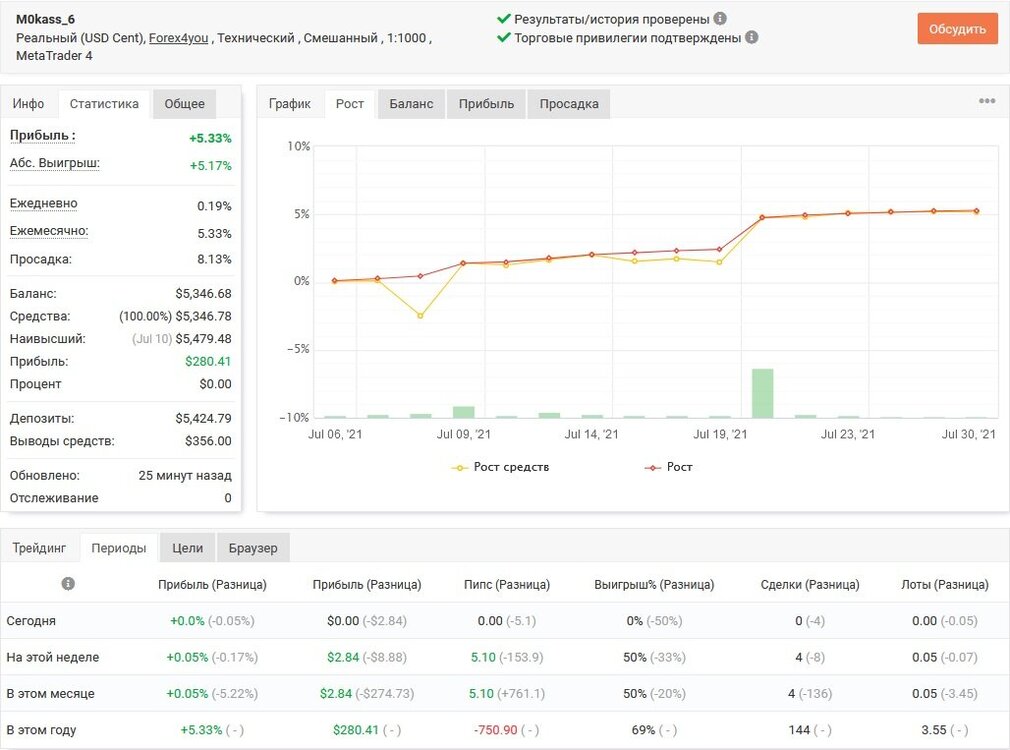Viewport: 1010px width, 750px height.
Task: Click the Абс. Выигрыш label
Action: [55, 163]
